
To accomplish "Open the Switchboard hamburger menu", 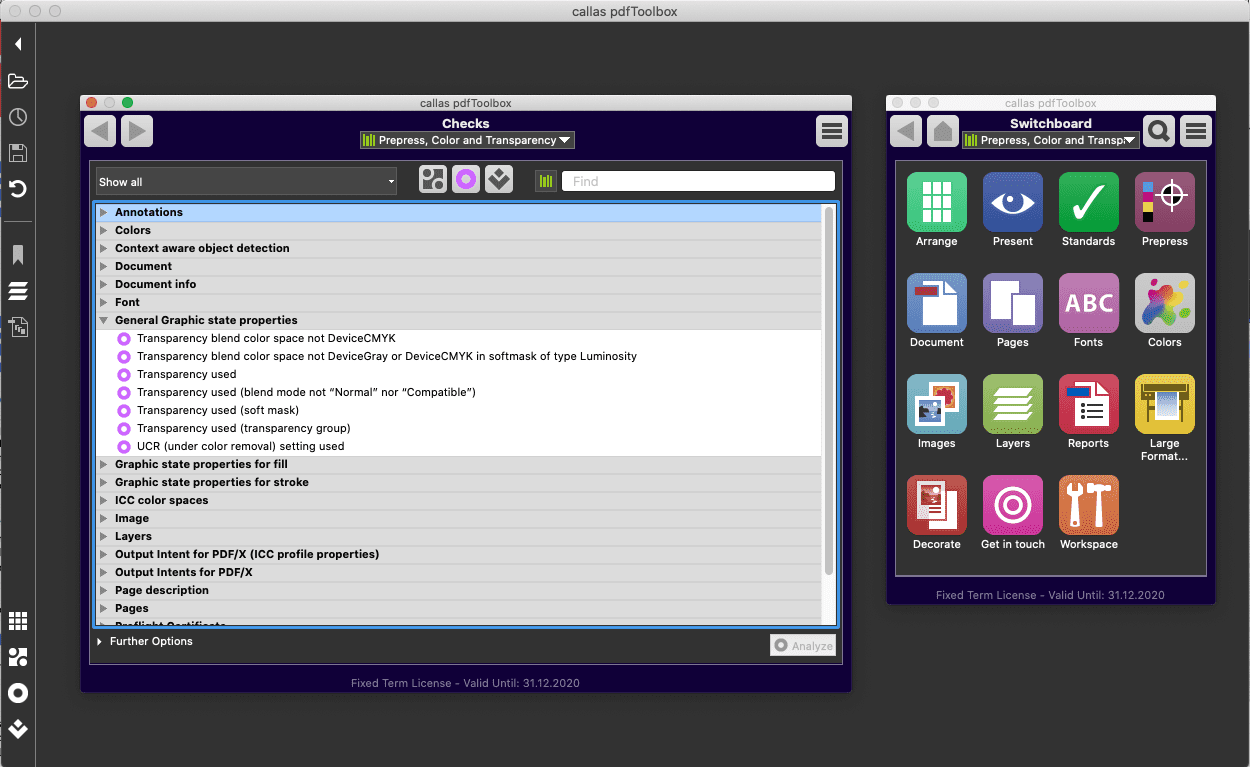I will (1196, 131).
